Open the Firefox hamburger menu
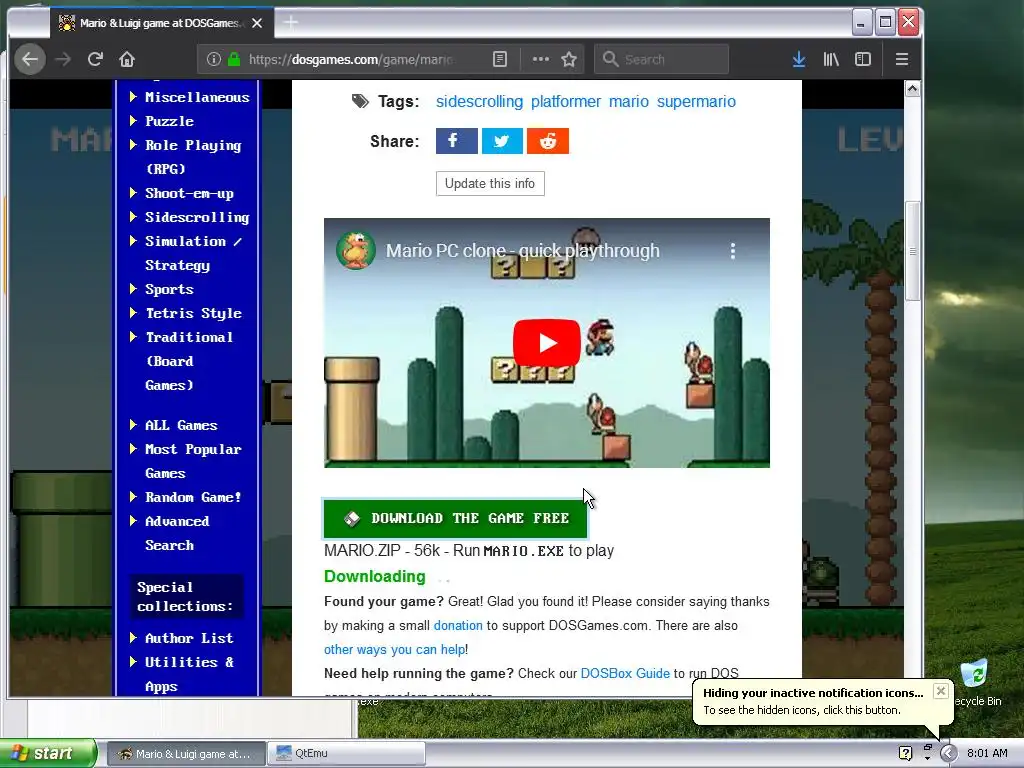This screenshot has width=1024, height=768. pyautogui.click(x=902, y=59)
